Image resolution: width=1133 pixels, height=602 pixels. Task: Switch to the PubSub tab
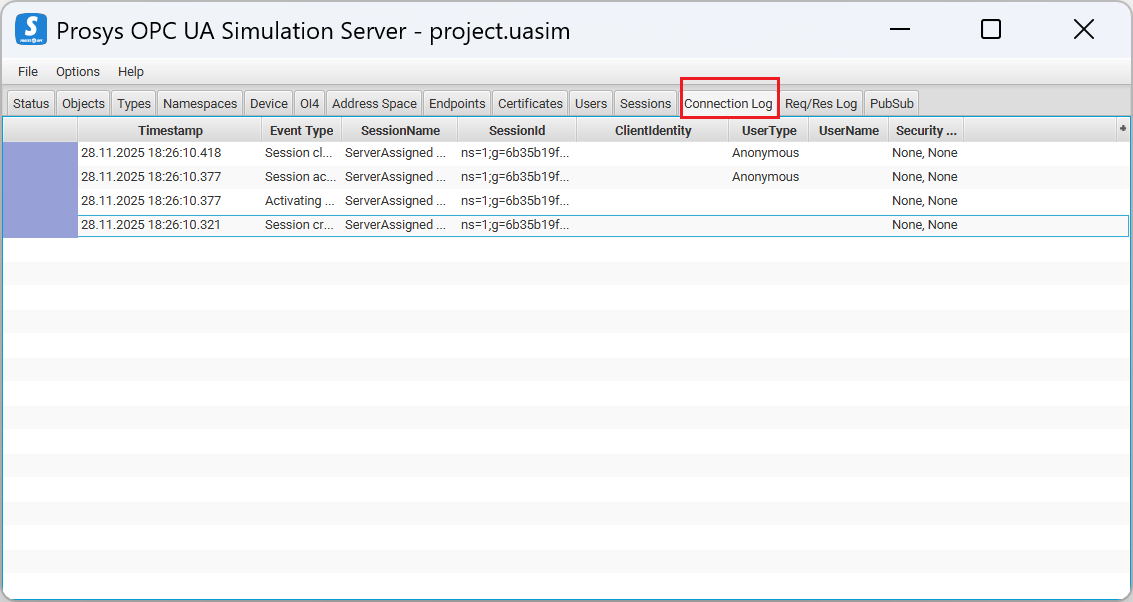(x=892, y=103)
